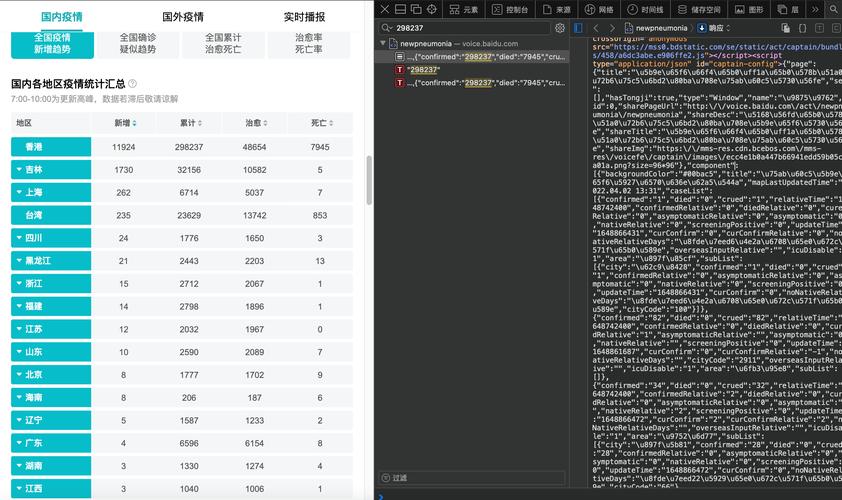Select the 全国确诊疑似趋势 chart button
Image resolution: width=842 pixels, height=500 pixels.
coord(138,44)
